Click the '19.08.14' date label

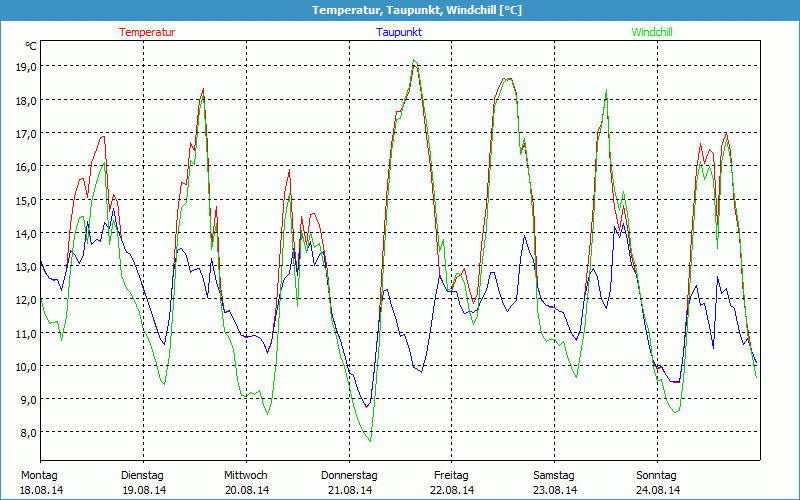point(144,490)
